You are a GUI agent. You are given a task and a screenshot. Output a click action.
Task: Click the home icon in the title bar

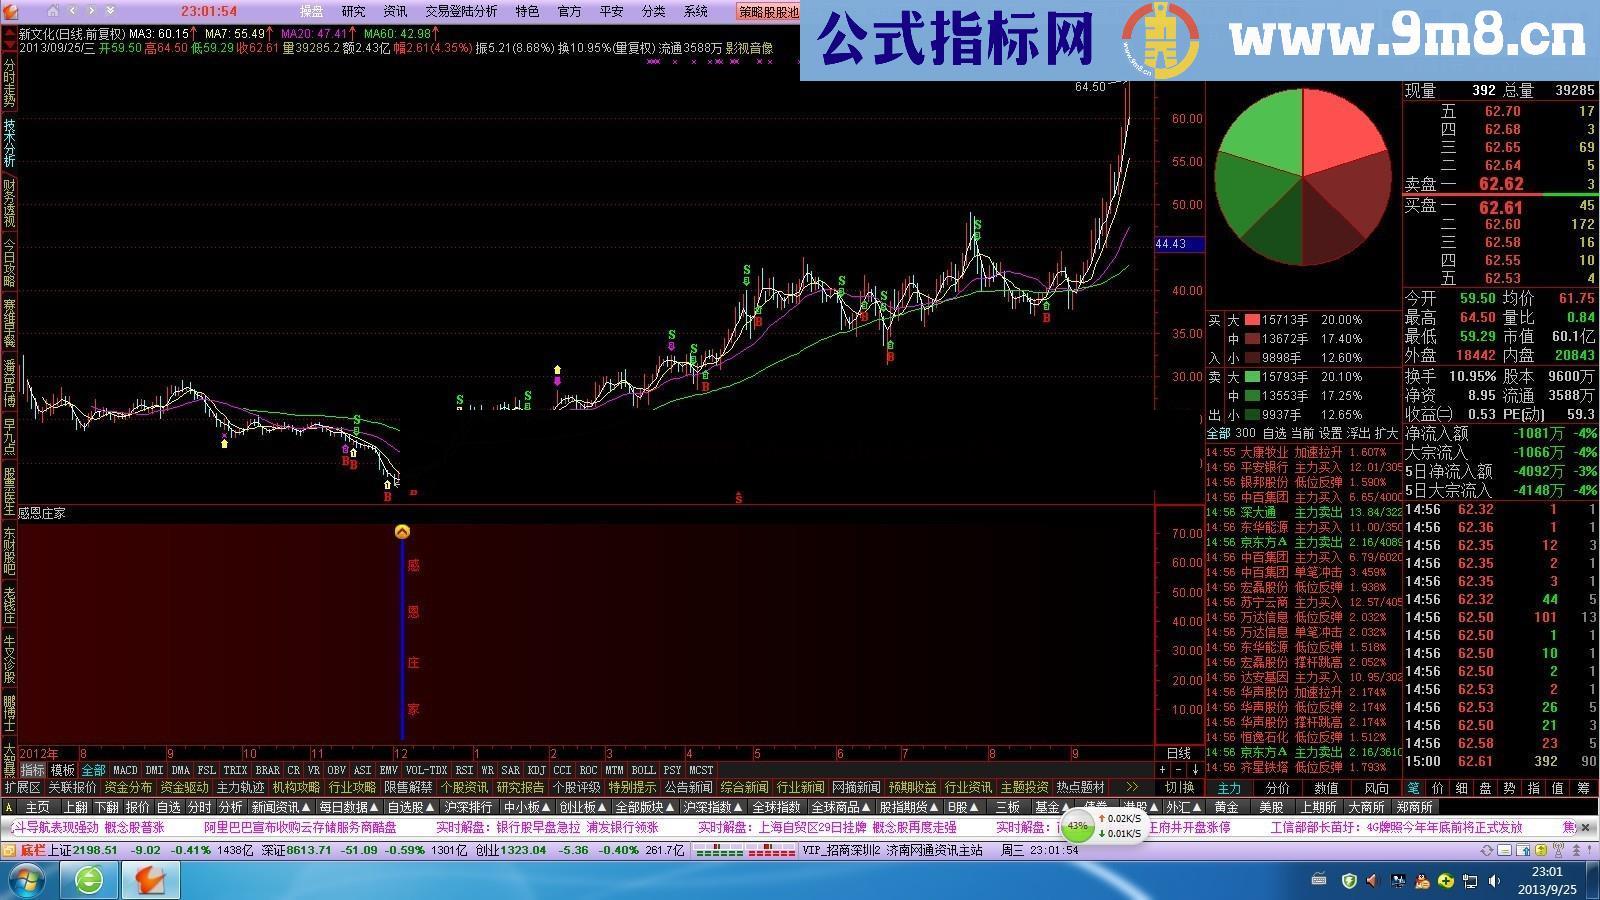[54, 11]
